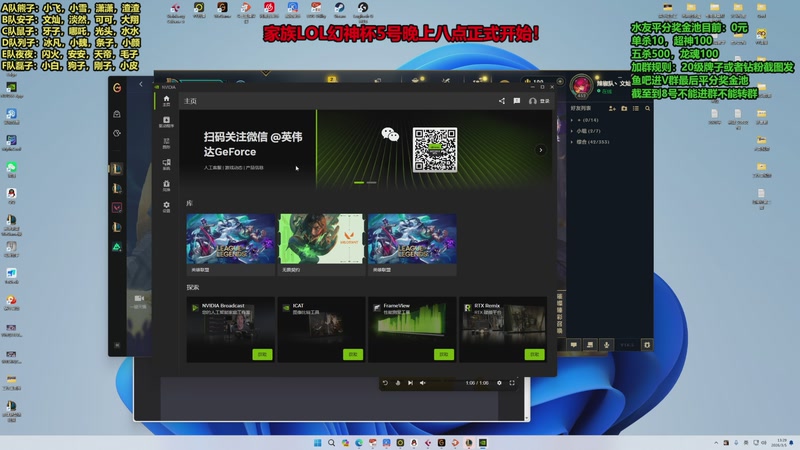Mute video with speaker icon
The image size is (800, 450).
click(x=422, y=383)
